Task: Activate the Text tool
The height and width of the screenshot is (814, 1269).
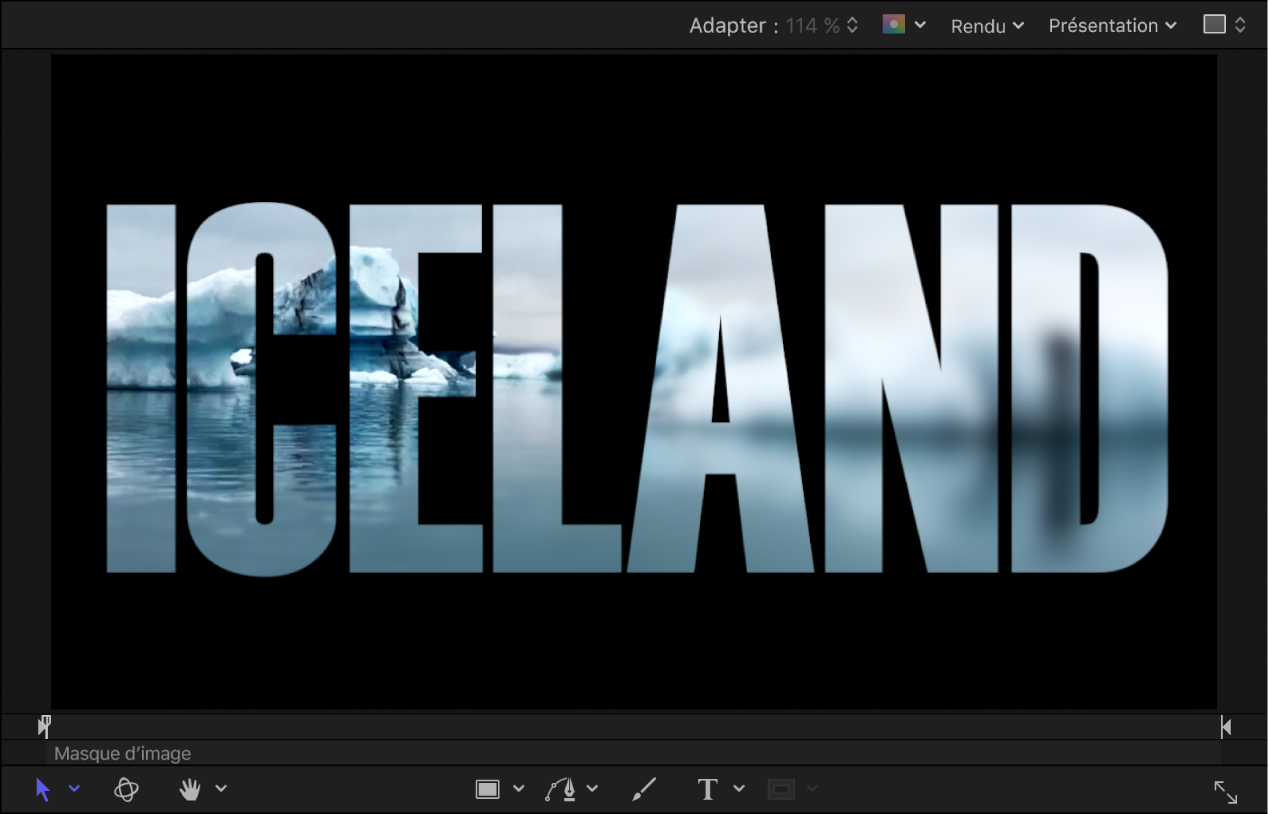Action: [x=708, y=789]
